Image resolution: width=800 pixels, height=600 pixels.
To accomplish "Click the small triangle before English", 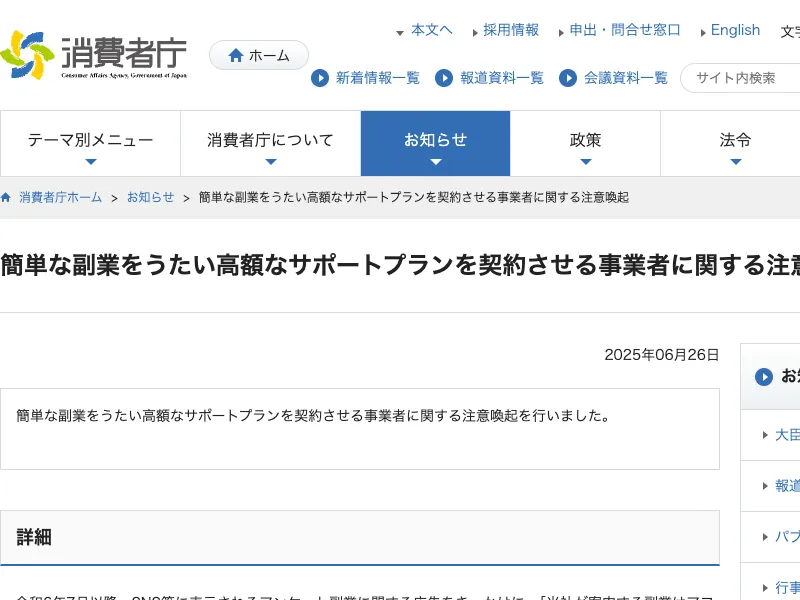I will pyautogui.click(x=703, y=33).
